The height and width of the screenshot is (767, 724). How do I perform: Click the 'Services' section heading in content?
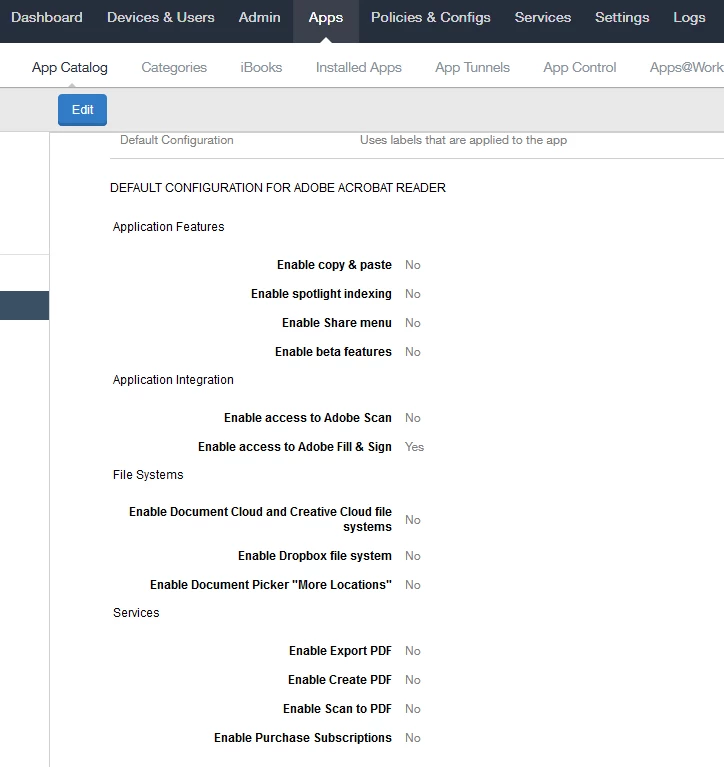coord(136,613)
